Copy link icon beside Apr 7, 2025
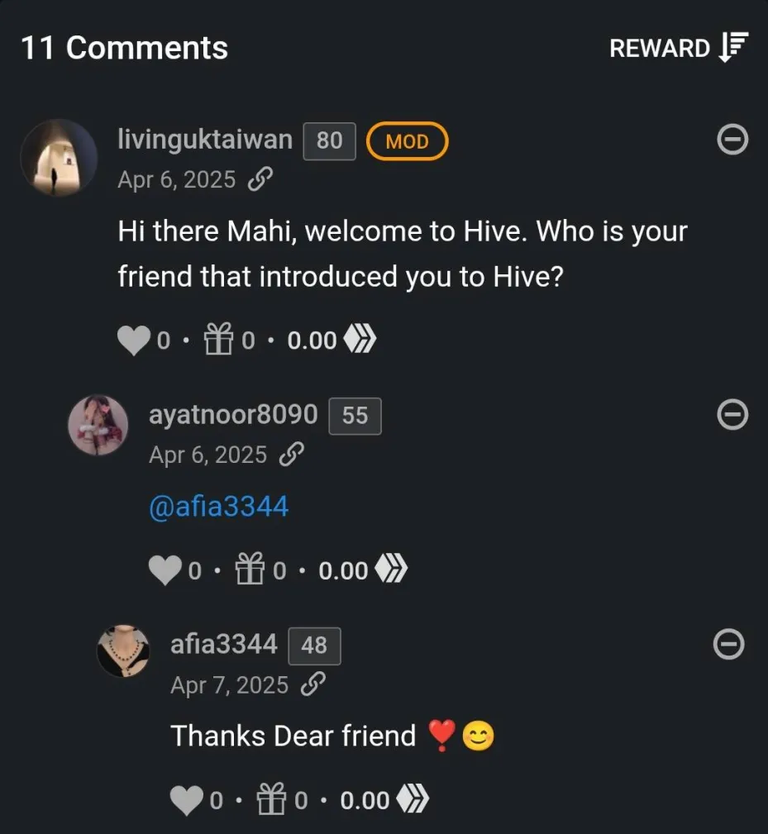 pos(313,685)
